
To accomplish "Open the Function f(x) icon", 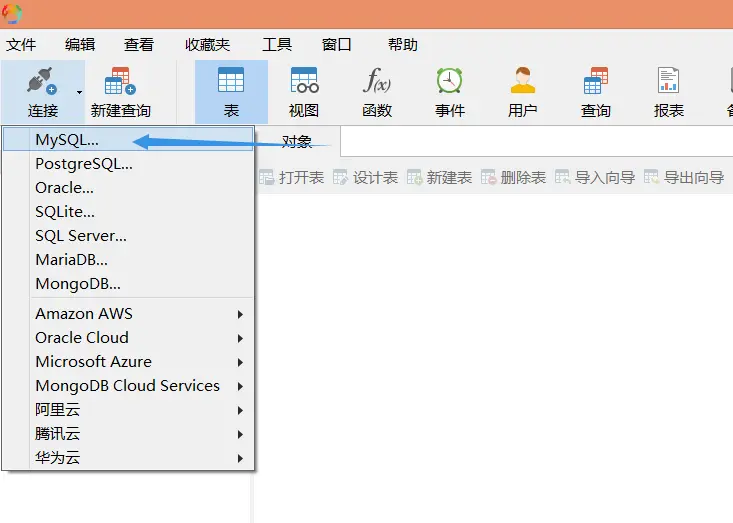I will click(x=377, y=80).
